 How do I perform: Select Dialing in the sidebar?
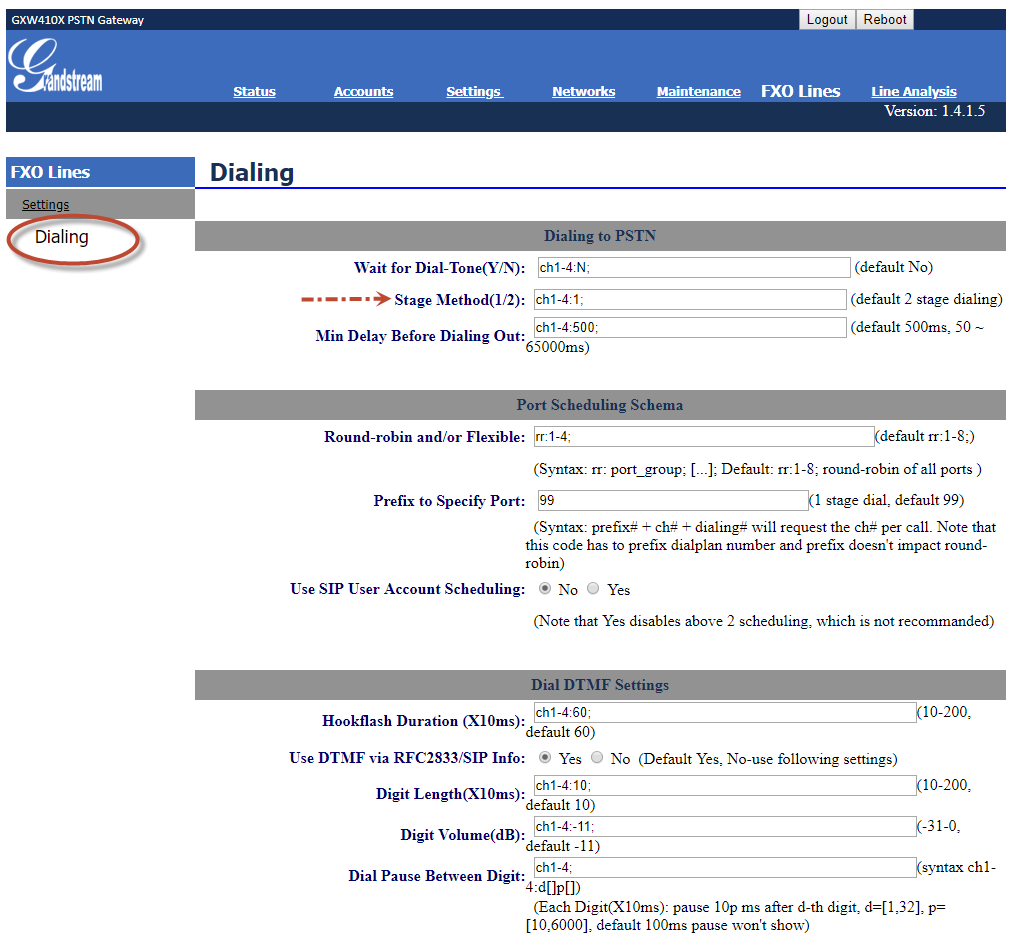click(x=61, y=237)
